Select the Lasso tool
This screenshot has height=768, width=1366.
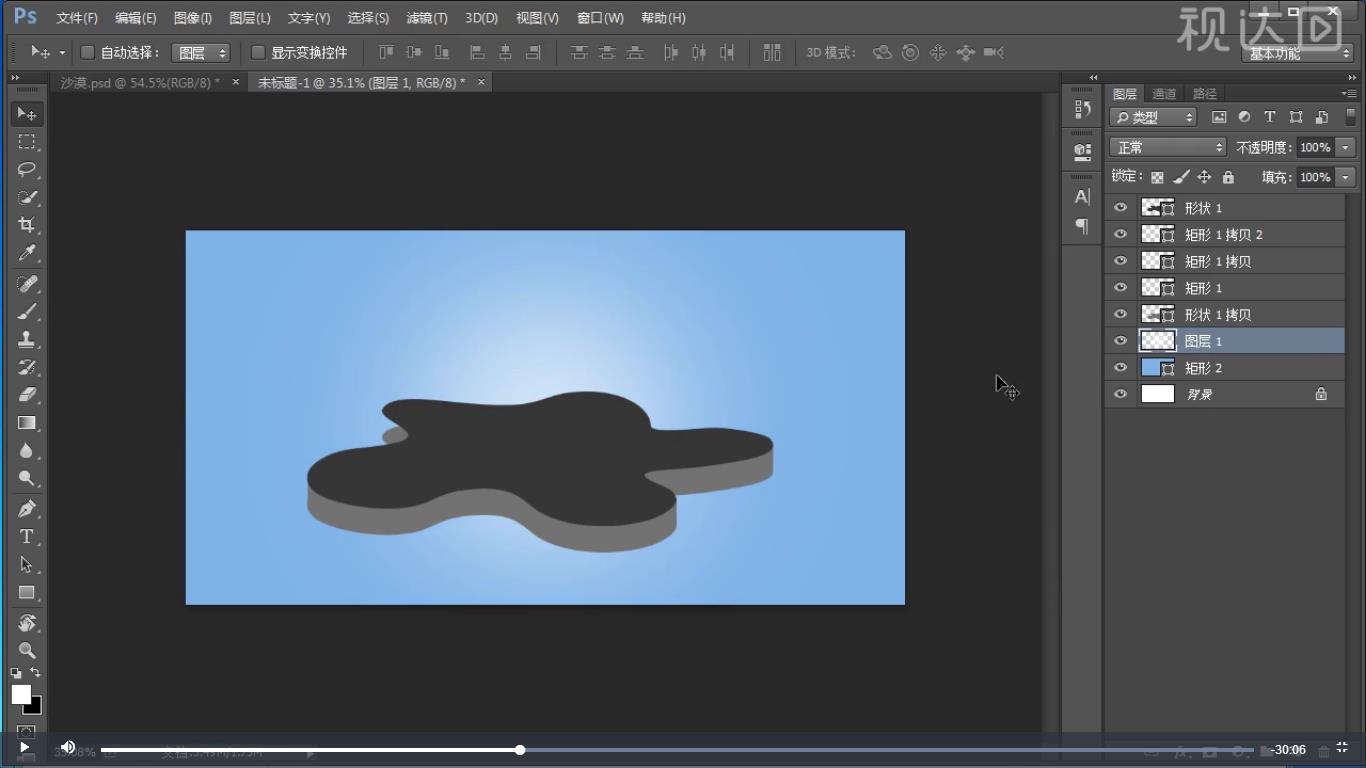click(x=27, y=169)
